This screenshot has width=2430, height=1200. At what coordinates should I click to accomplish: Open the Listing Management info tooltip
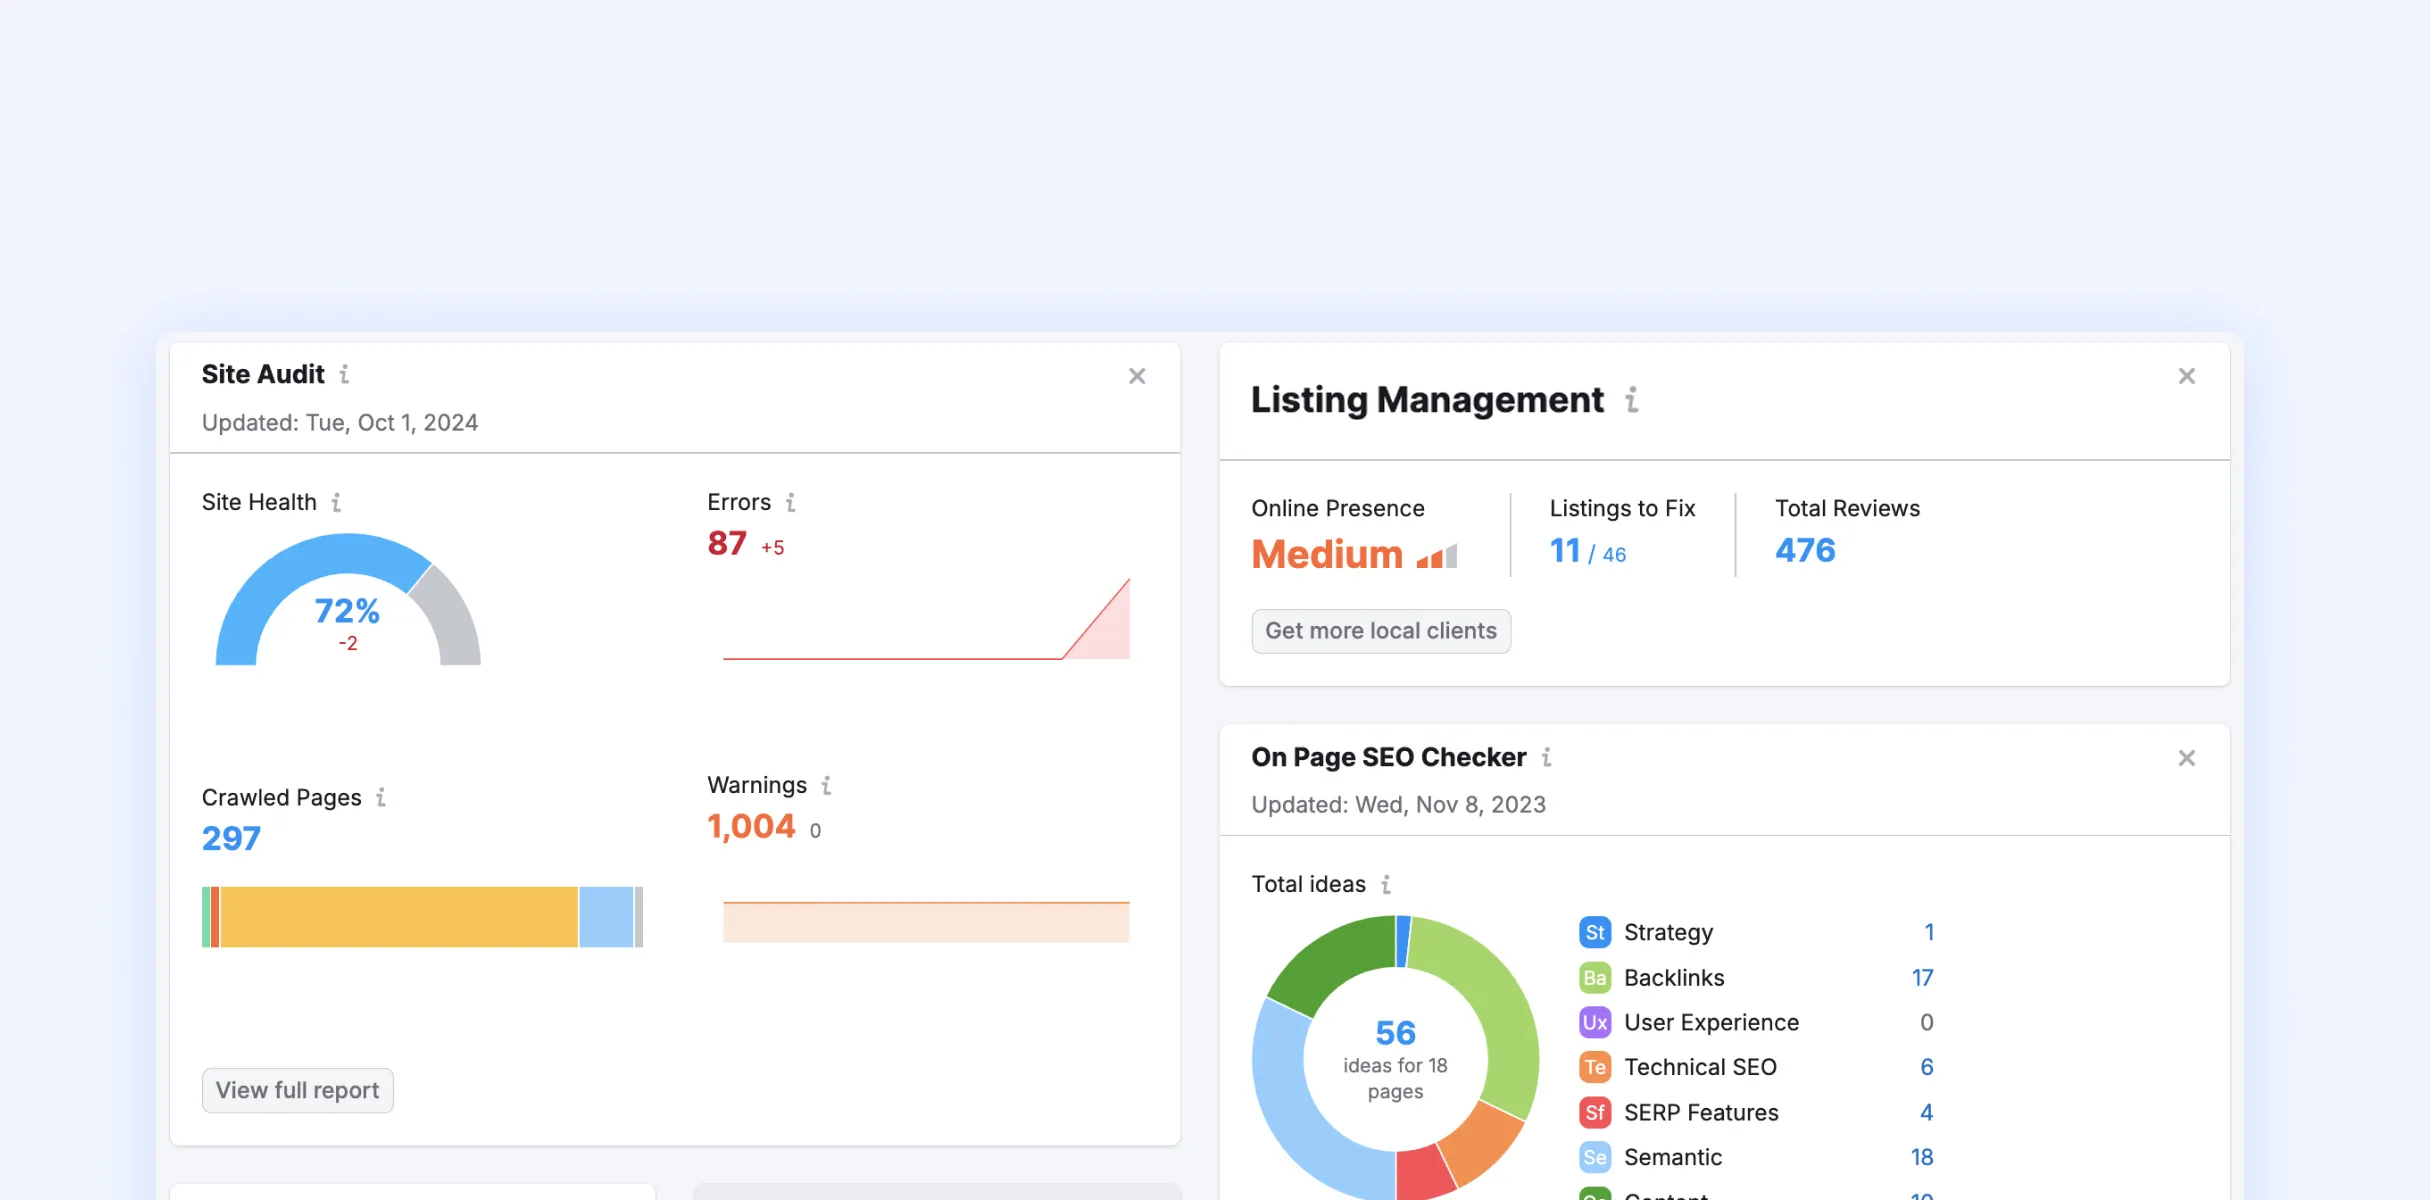click(x=1632, y=401)
